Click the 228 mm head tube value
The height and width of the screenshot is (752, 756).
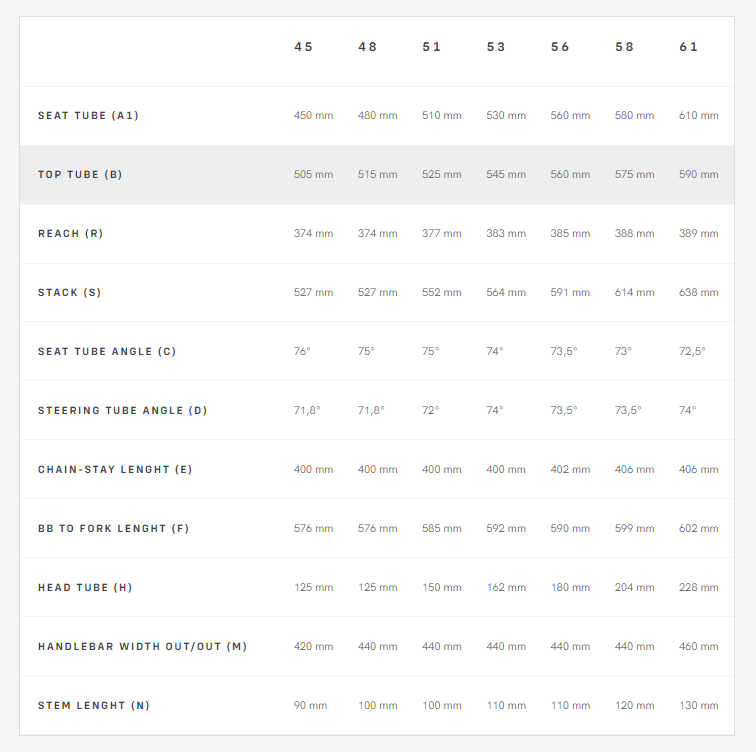click(698, 588)
